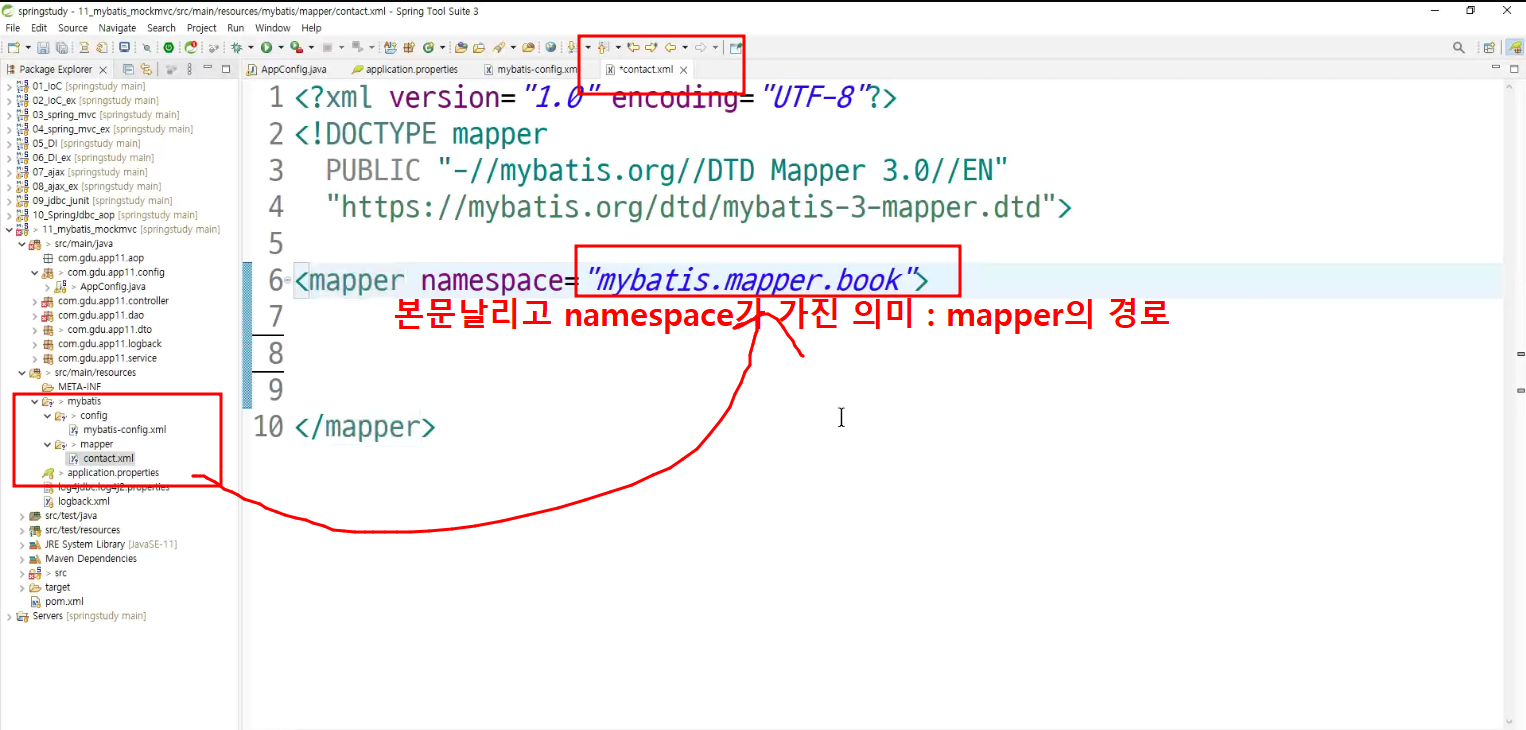Open the Window menu
1526x730 pixels.
tap(273, 28)
